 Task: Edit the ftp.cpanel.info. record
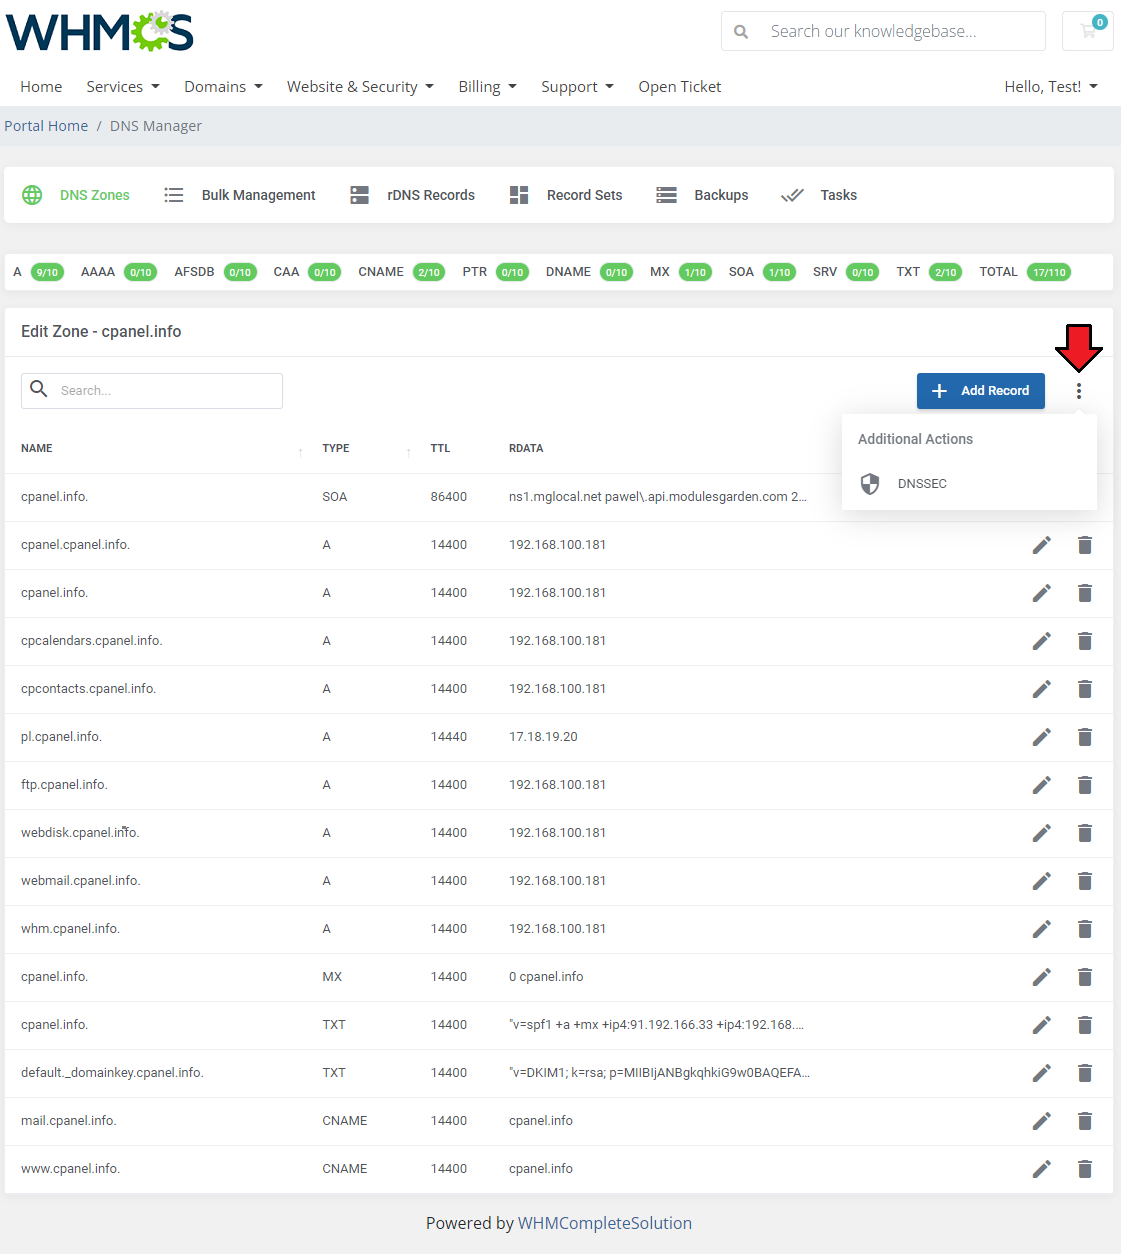(1042, 785)
